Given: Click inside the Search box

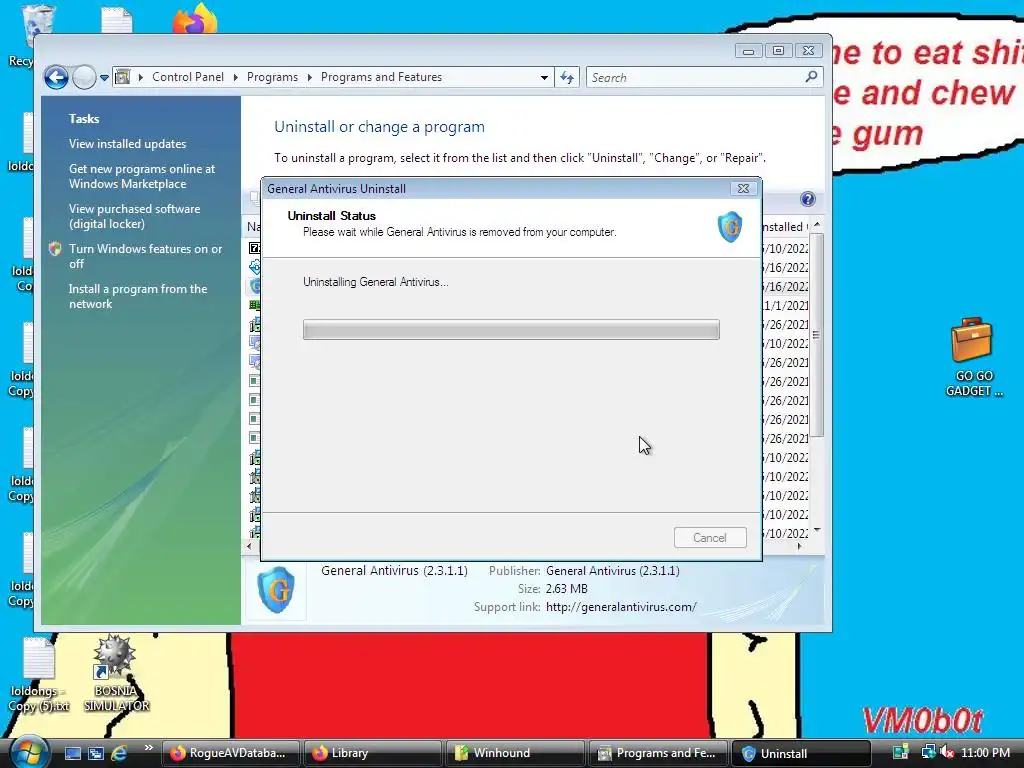Looking at the screenshot, I should click(x=695, y=77).
